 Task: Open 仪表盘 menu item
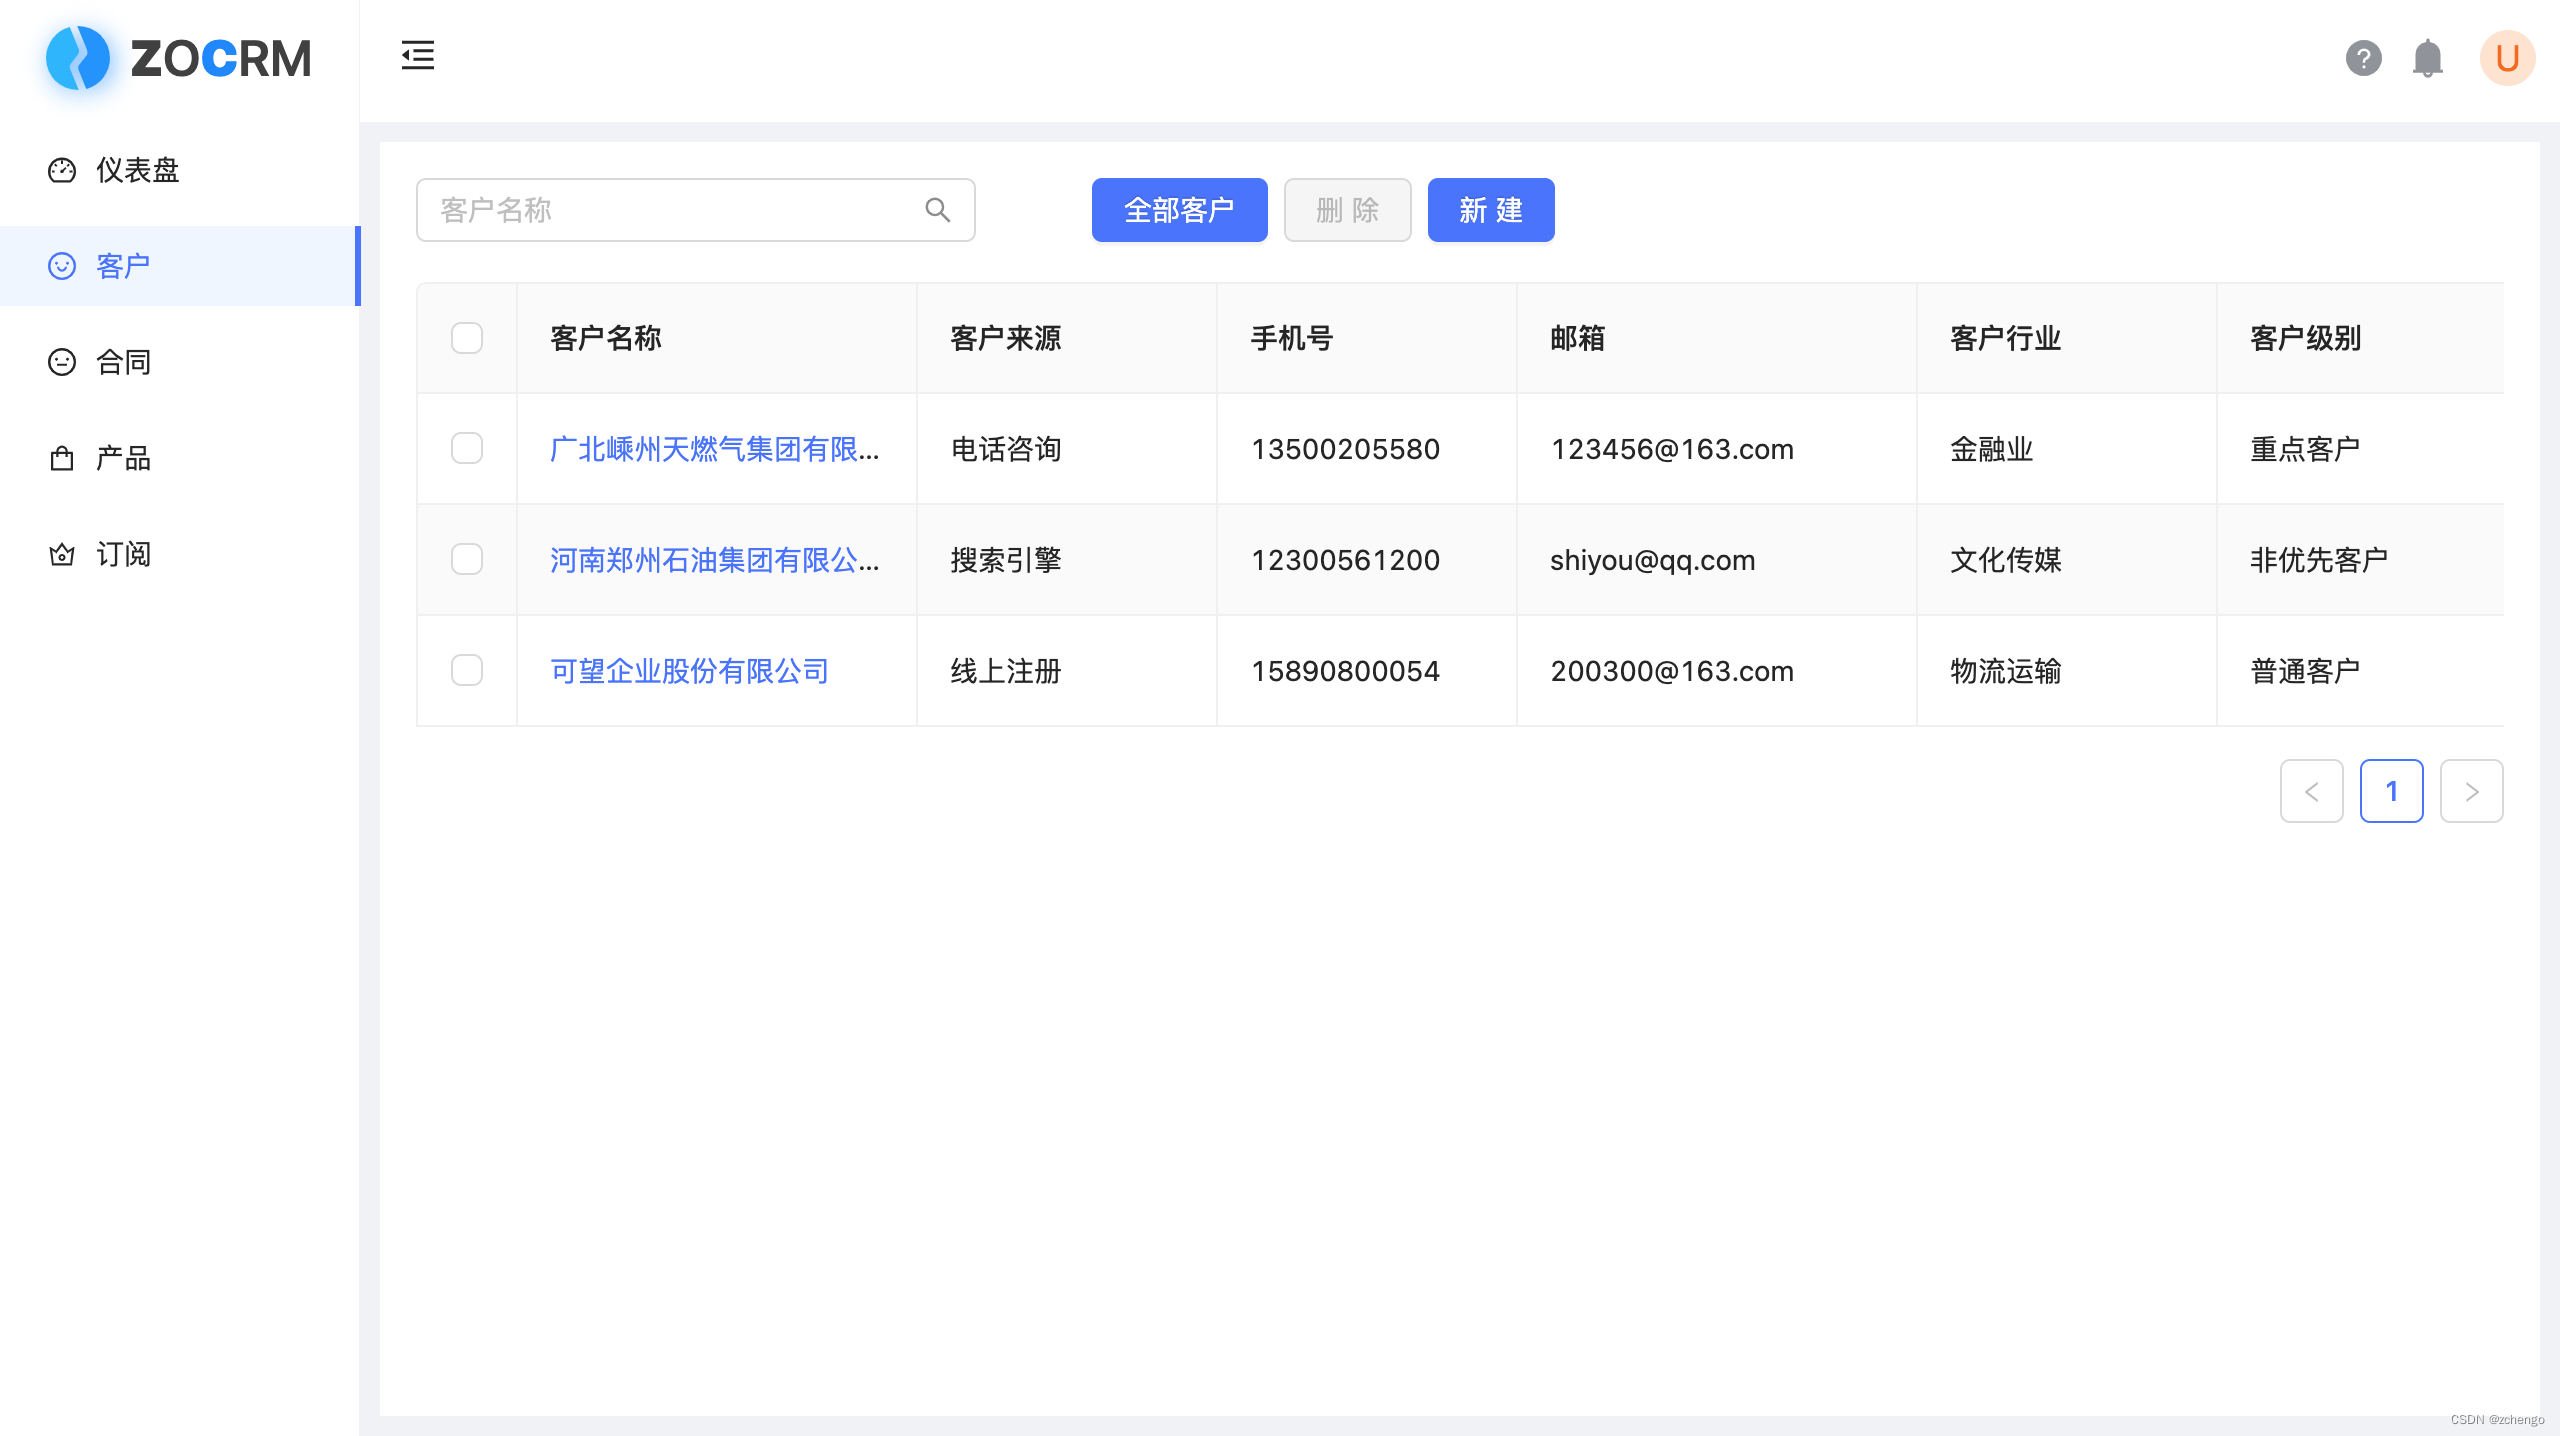(180, 170)
